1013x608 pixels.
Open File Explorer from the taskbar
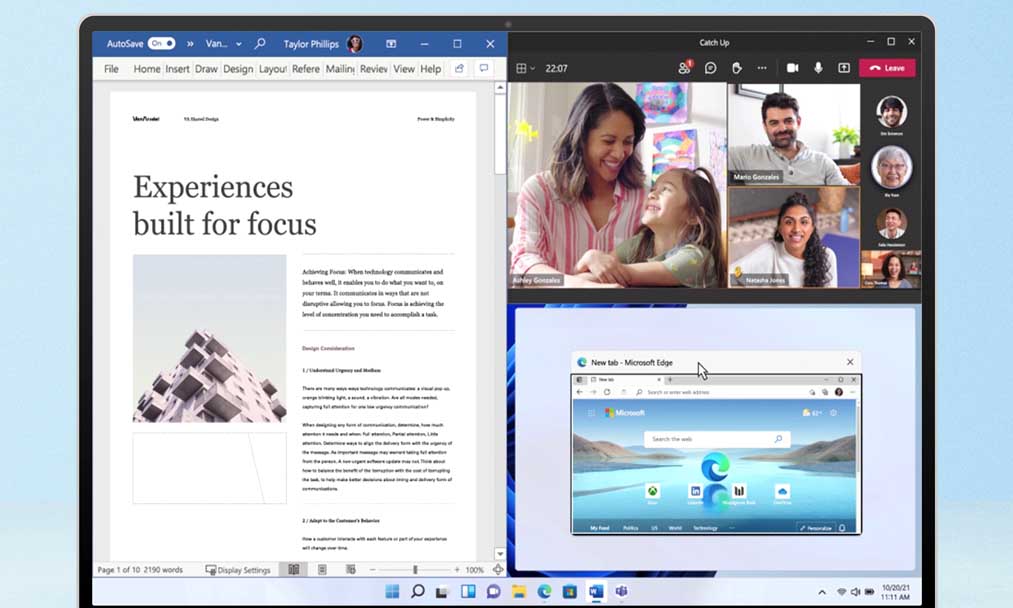tap(519, 591)
